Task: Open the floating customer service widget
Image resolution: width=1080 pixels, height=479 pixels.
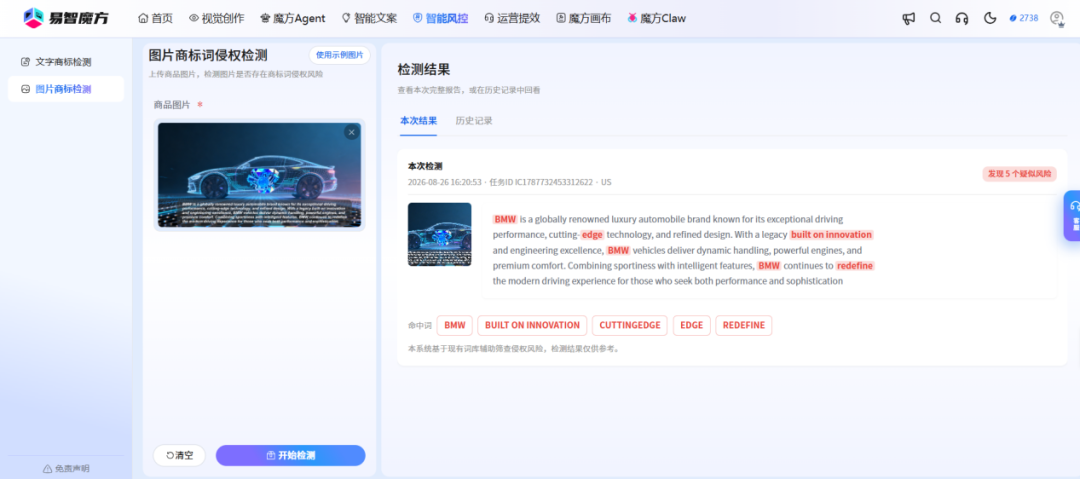Action: pos(1072,216)
